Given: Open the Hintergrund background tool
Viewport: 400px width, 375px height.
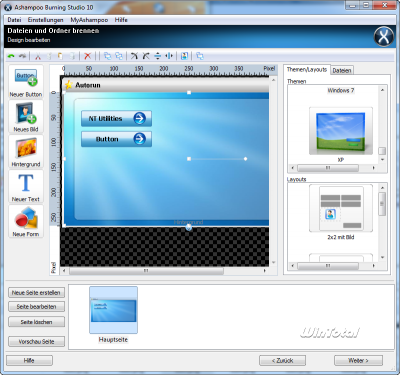Looking at the screenshot, I should click(26, 152).
